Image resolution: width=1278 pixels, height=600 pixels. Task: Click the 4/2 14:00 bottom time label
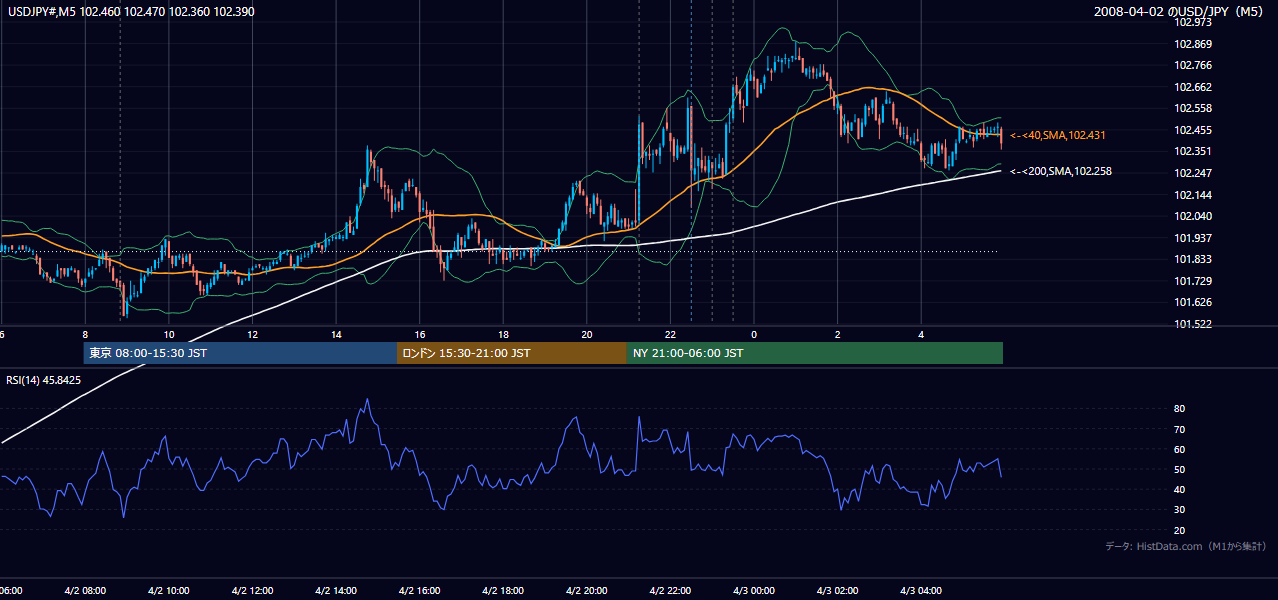[x=336, y=590]
